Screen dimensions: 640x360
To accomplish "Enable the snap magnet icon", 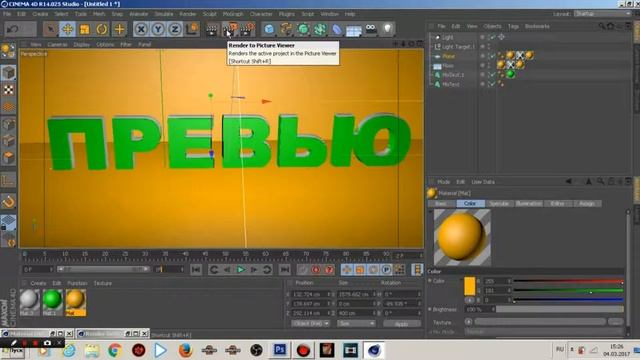I will [x=8, y=202].
